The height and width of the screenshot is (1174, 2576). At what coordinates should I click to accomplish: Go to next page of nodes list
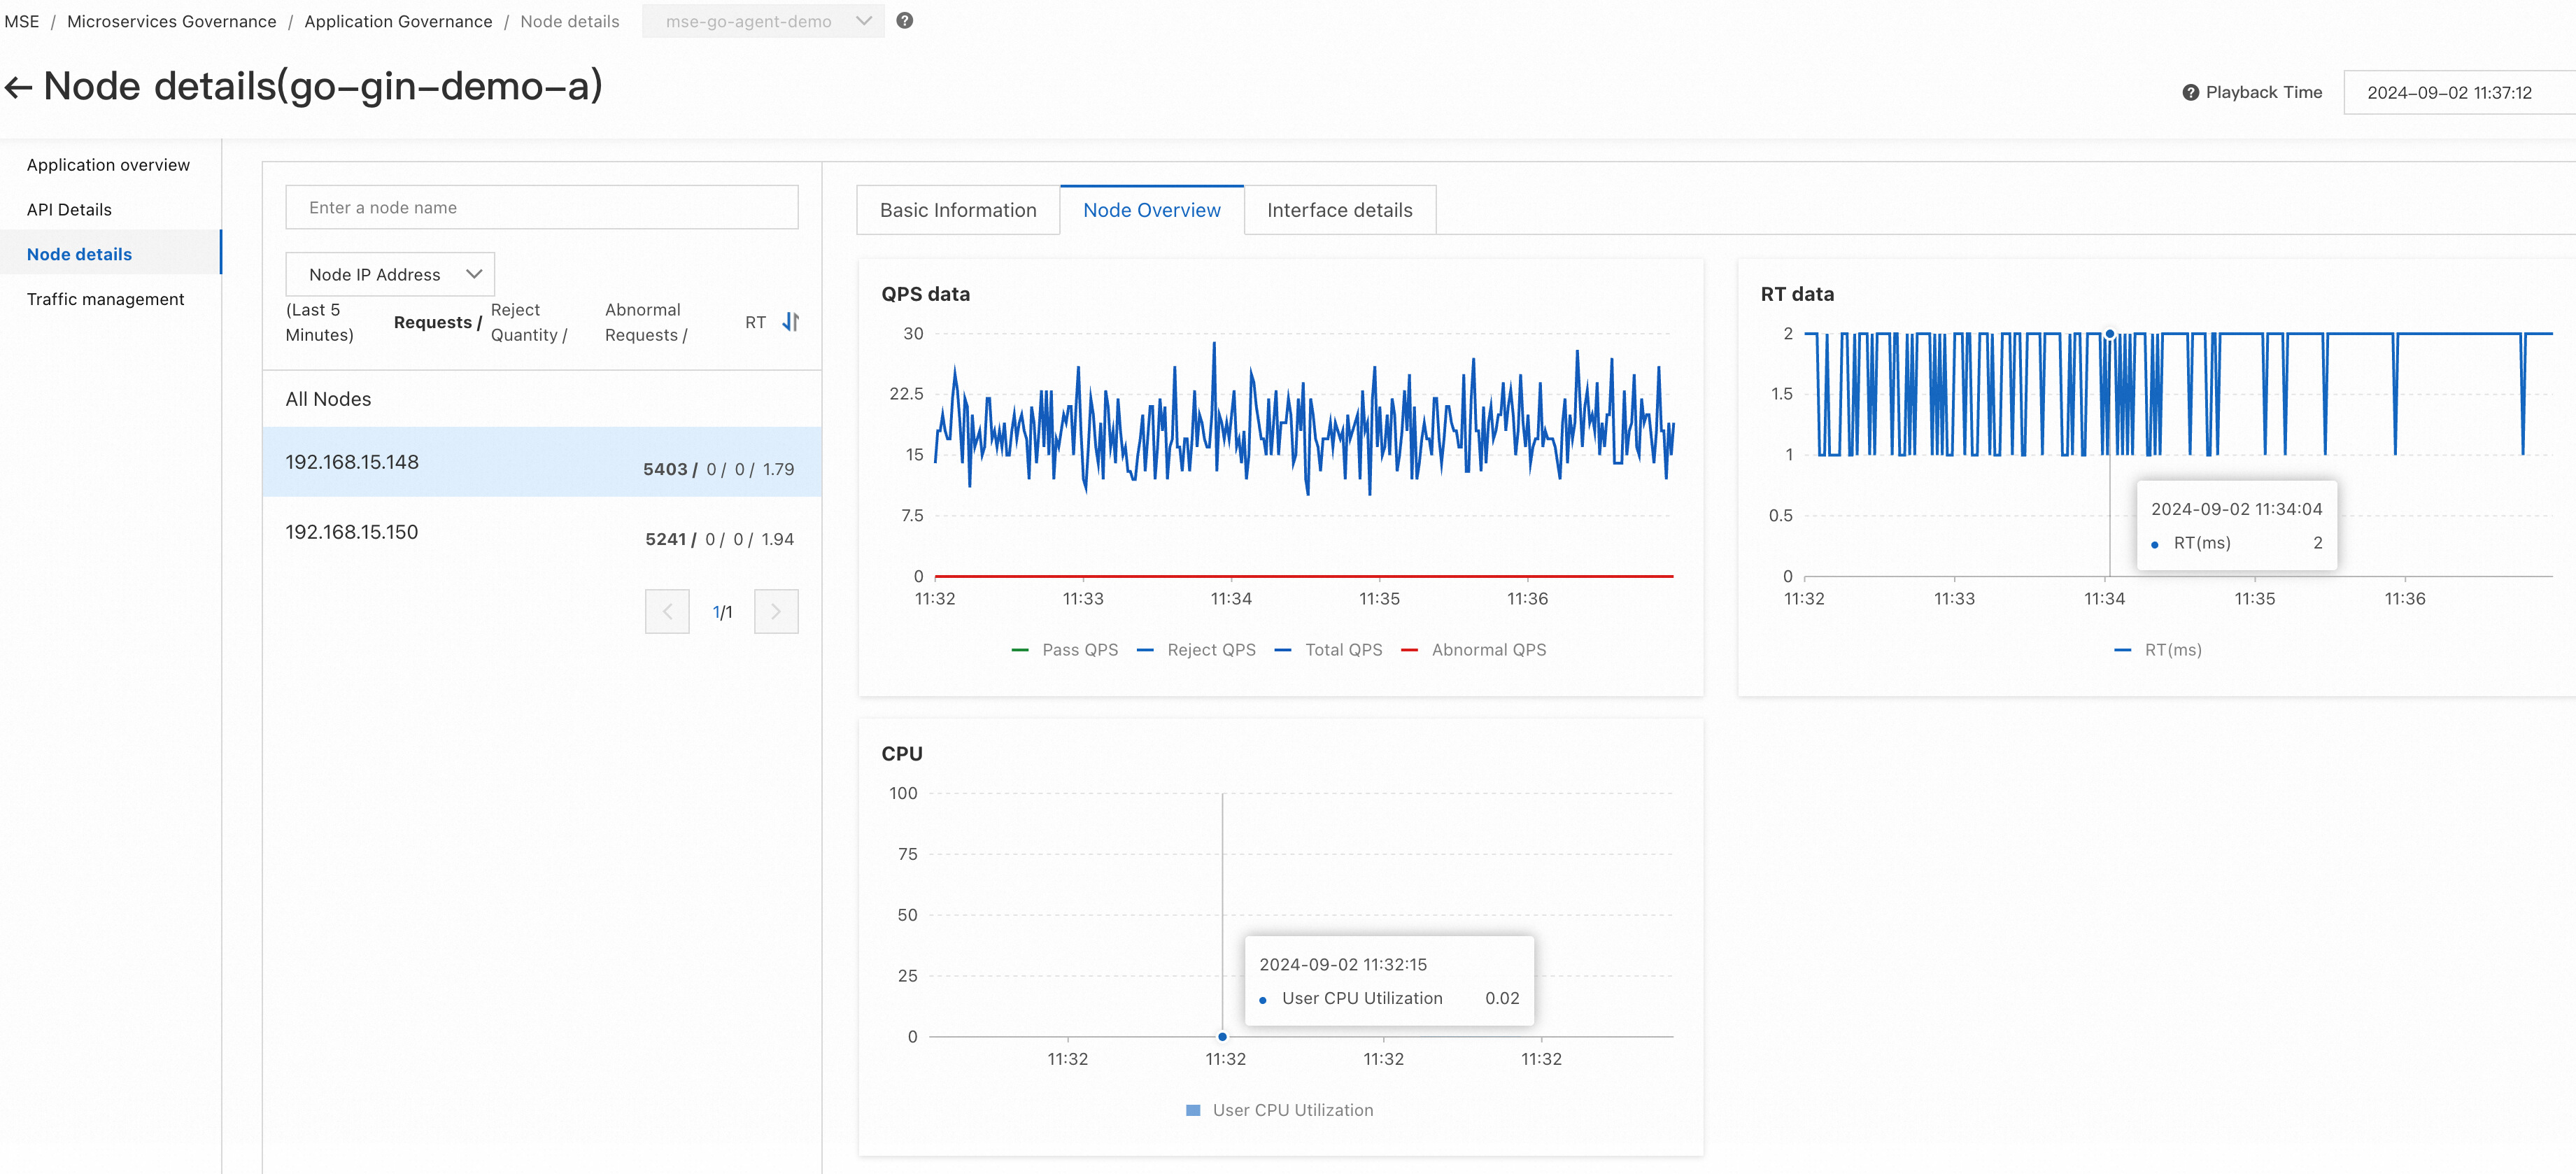point(775,611)
